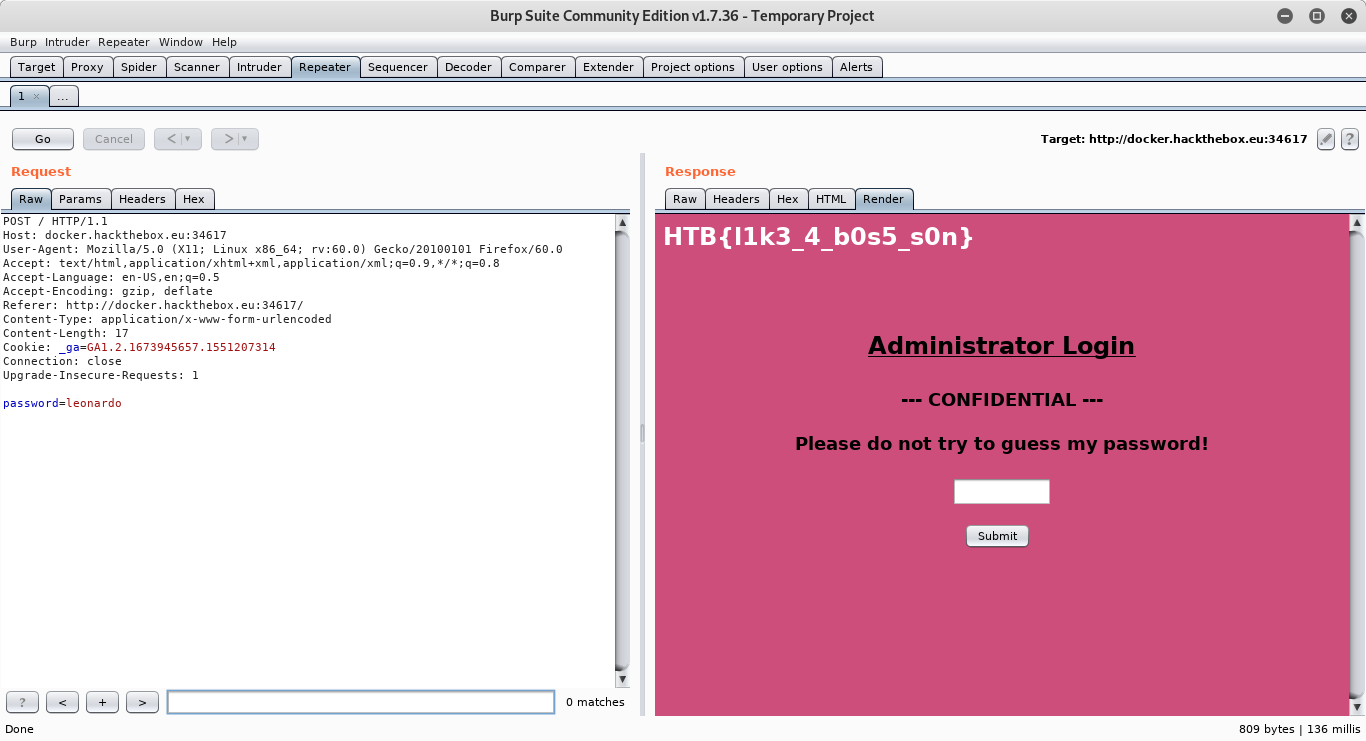
Task: Open history back dropdown arrow
Action: [187, 139]
